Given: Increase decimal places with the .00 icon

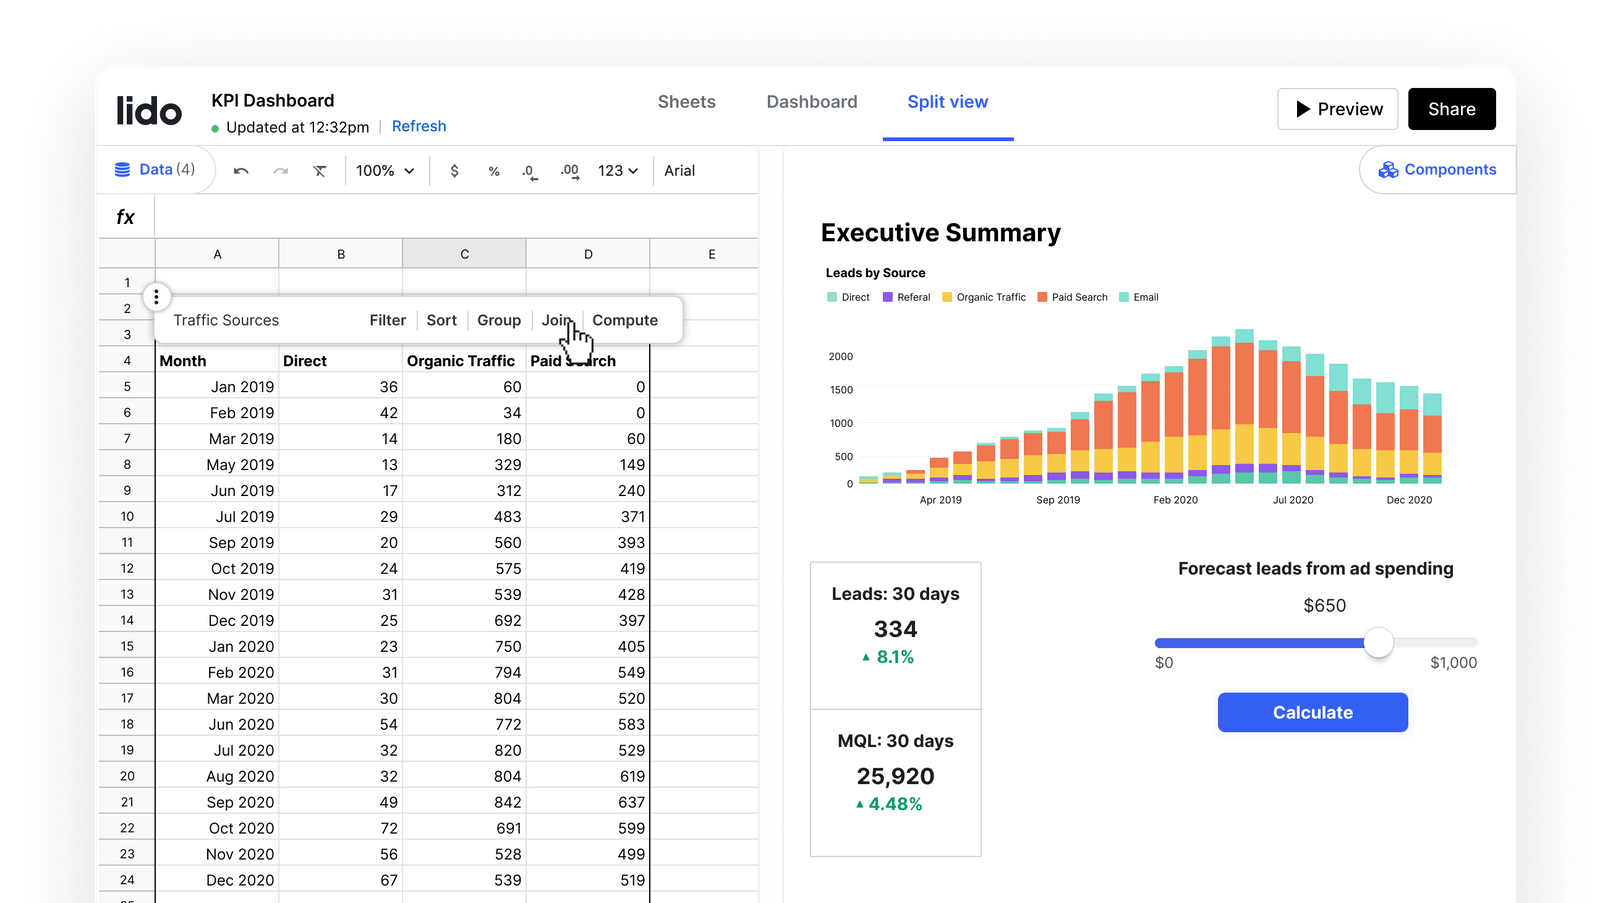Looking at the screenshot, I should point(569,170).
